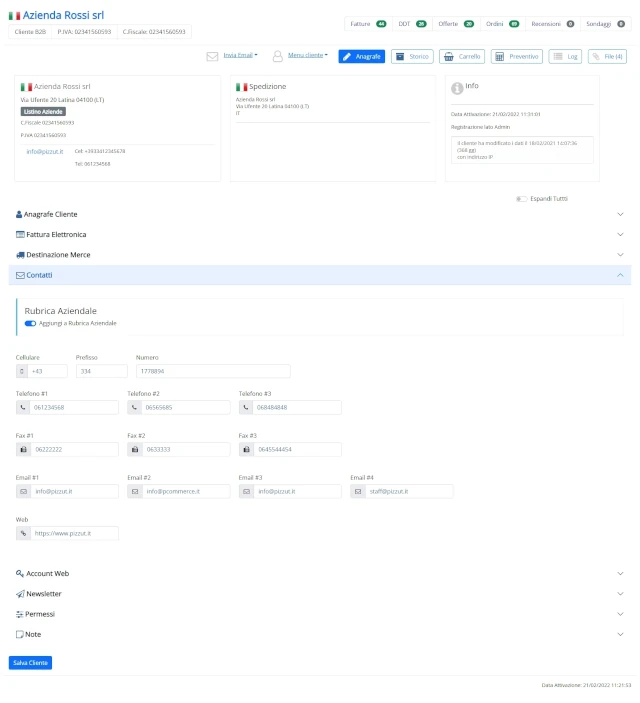Click the Cellulare country code field
Image resolution: width=640 pixels, height=703 pixels.
click(x=48, y=371)
